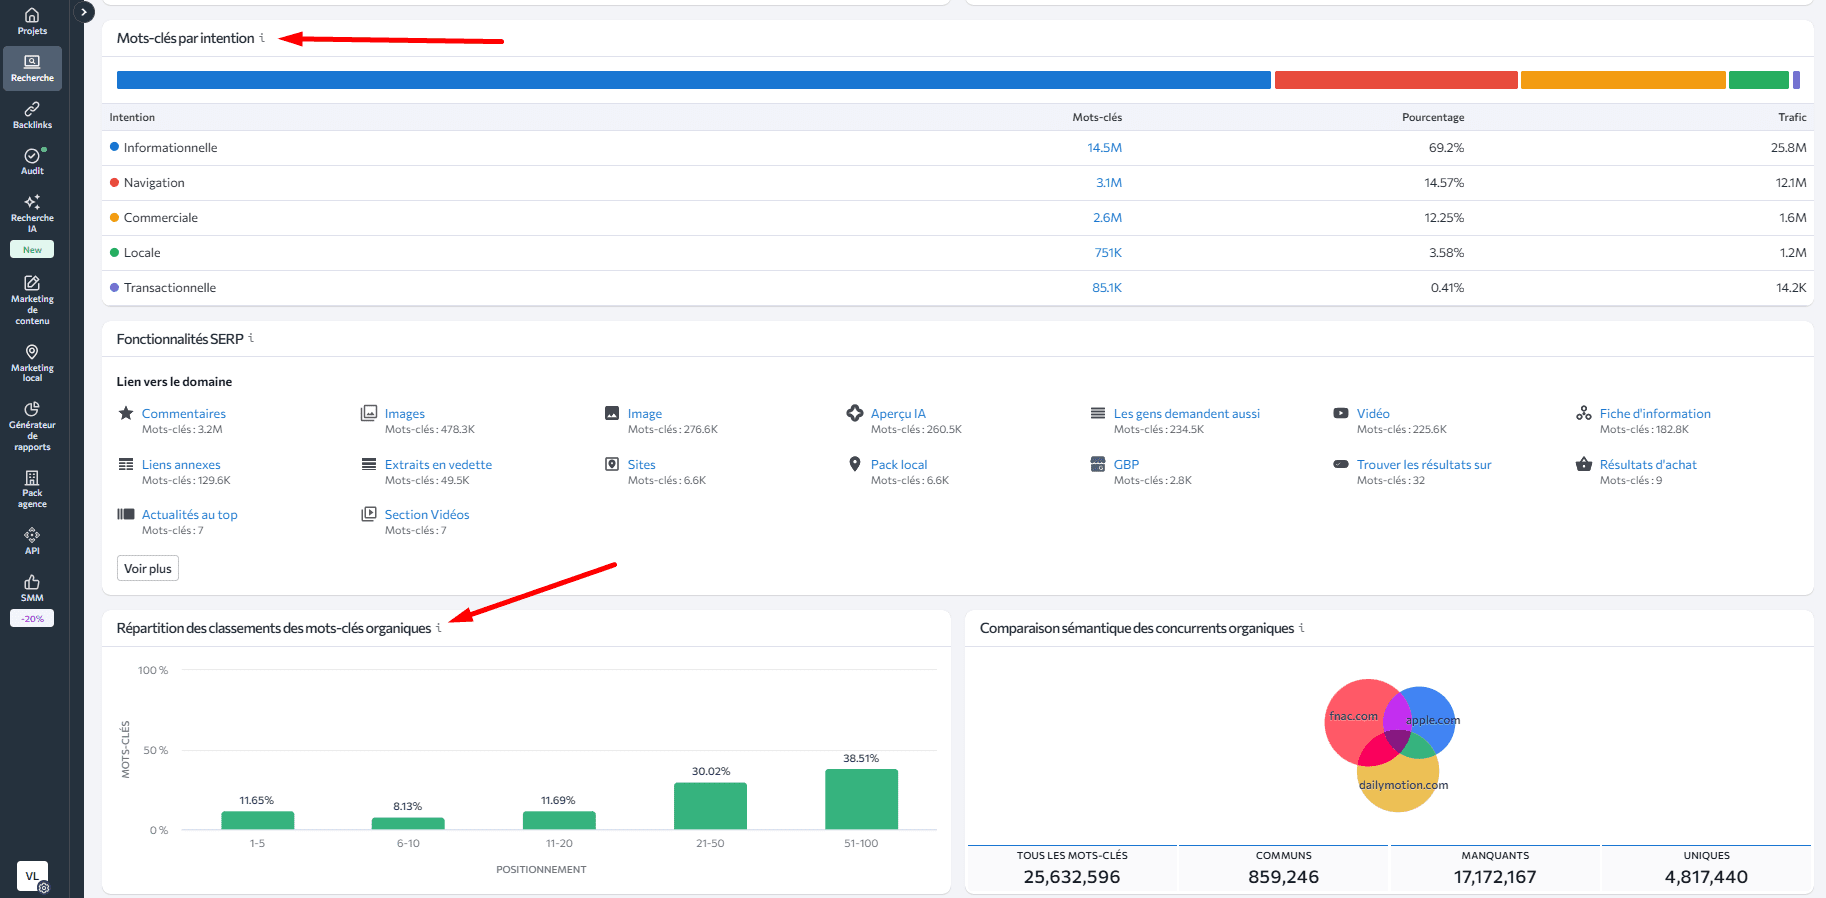
Task: Open the SMM thumbs-up icon
Action: click(x=32, y=587)
